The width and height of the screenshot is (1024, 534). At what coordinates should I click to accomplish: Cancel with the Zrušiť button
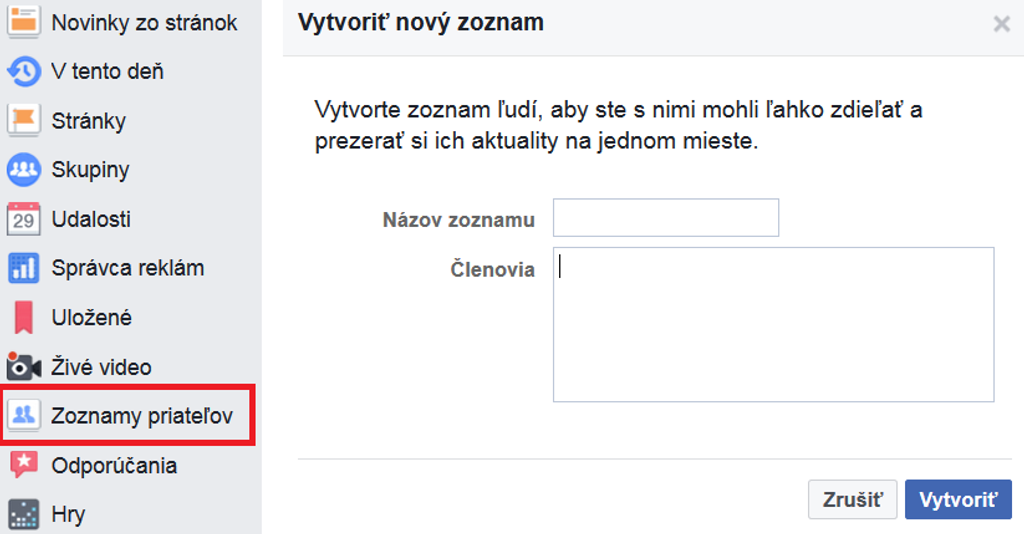coord(852,500)
